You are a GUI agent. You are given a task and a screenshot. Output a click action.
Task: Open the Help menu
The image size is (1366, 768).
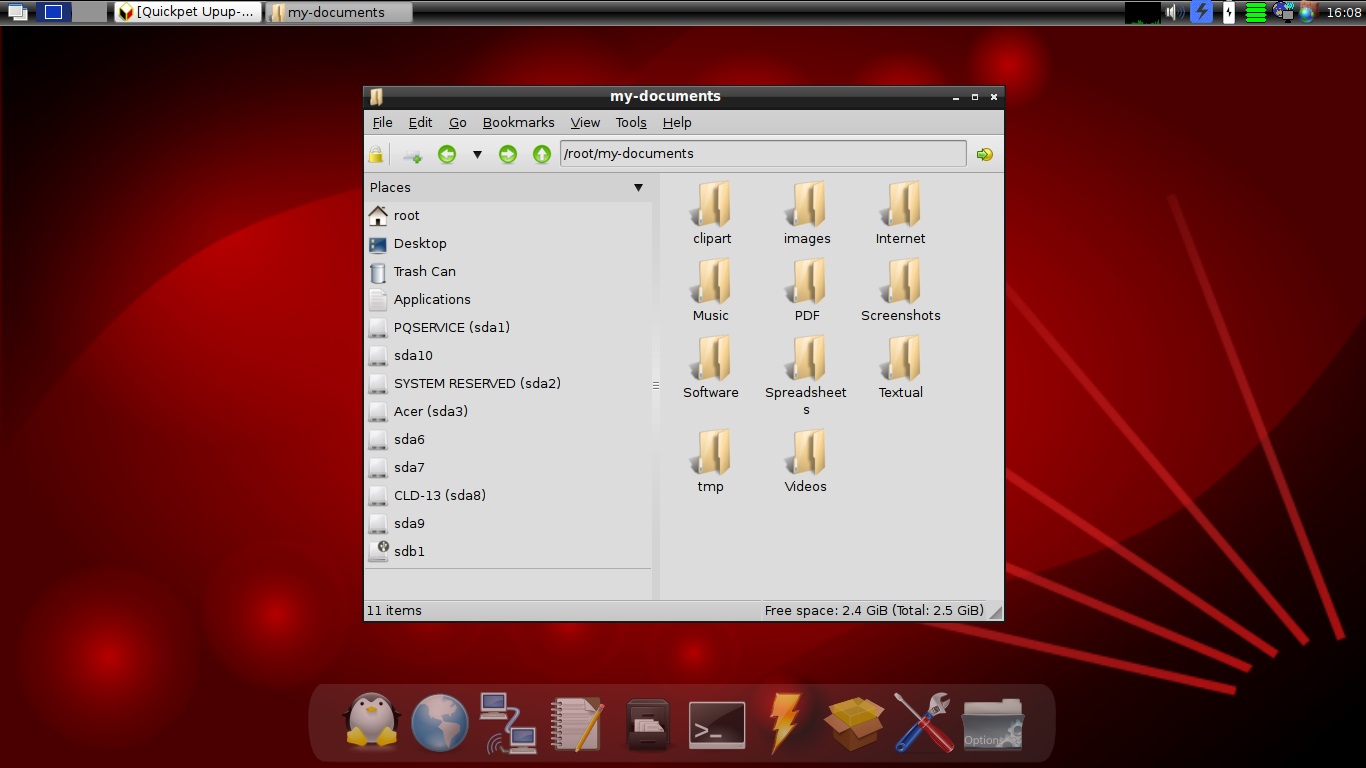click(677, 122)
